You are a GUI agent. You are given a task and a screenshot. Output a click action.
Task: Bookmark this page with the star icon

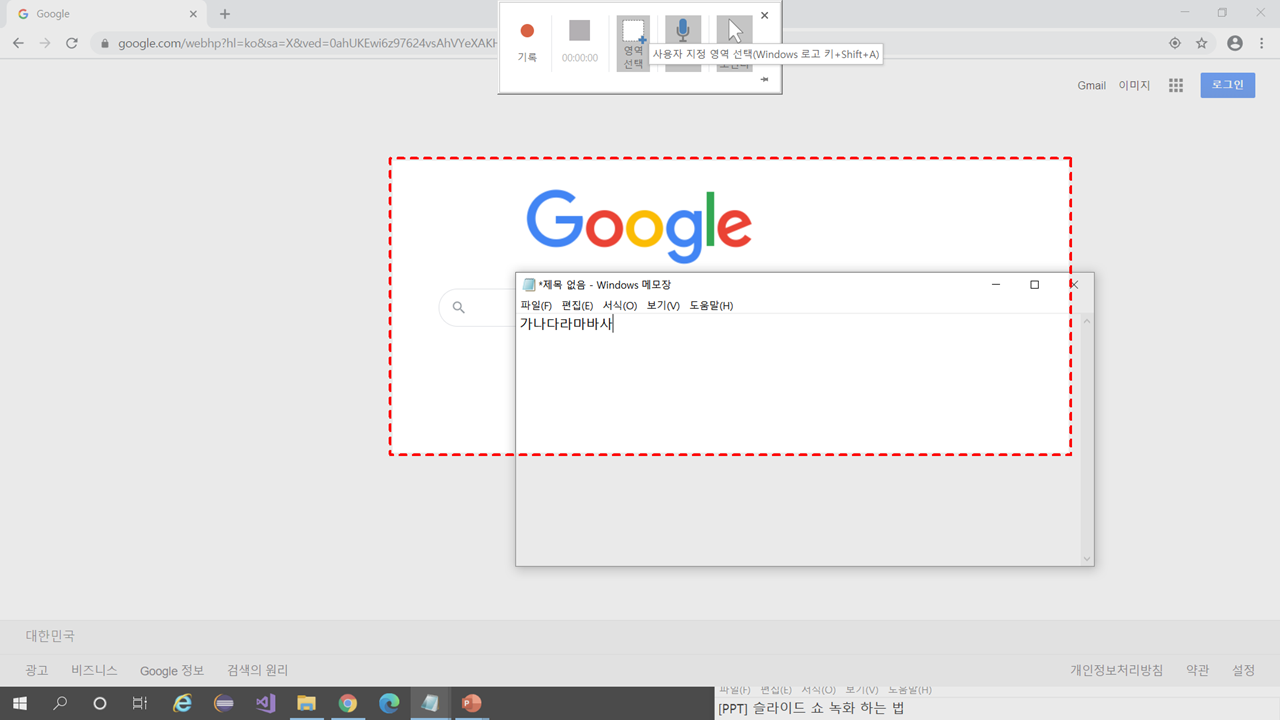[x=1202, y=43]
